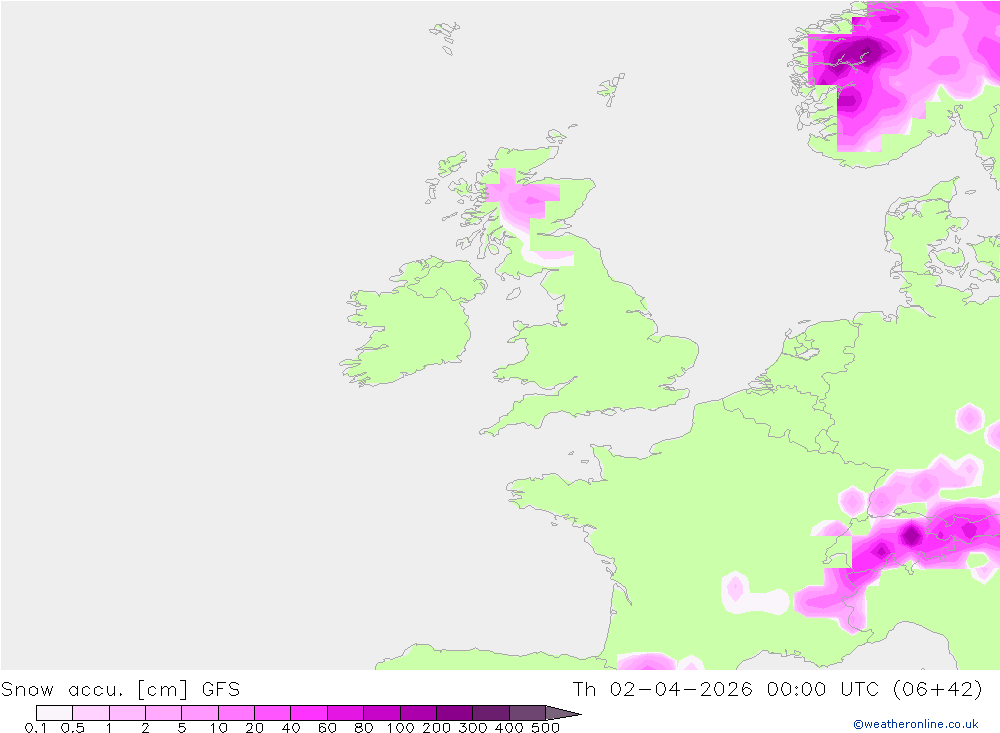The height and width of the screenshot is (733, 1000).
Task: Click the small pink snow spot over central Germany
Action: coord(969,418)
